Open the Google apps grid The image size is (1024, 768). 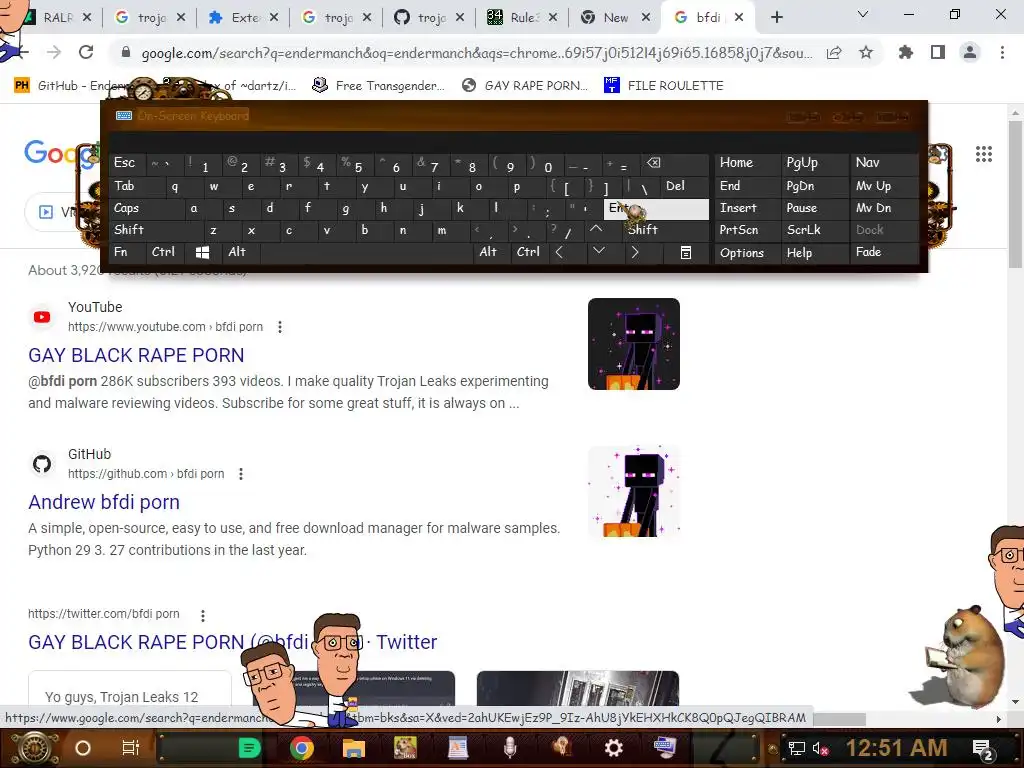[x=984, y=154]
